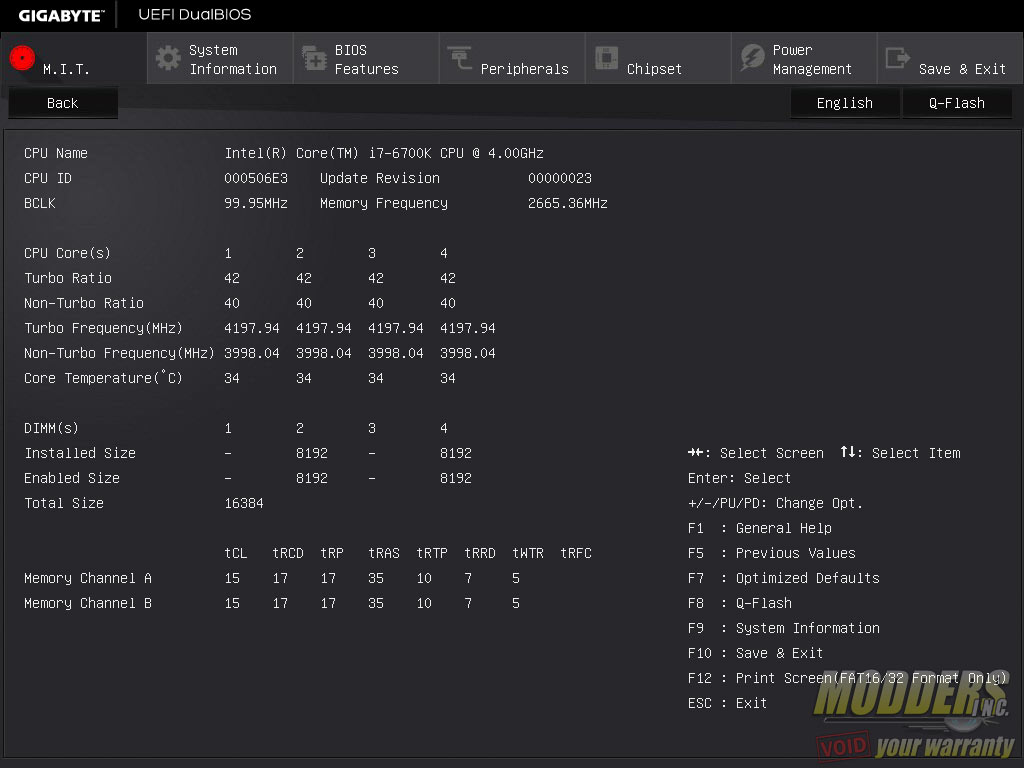Click the Change Opt. key hint

pyautogui.click(x=775, y=504)
